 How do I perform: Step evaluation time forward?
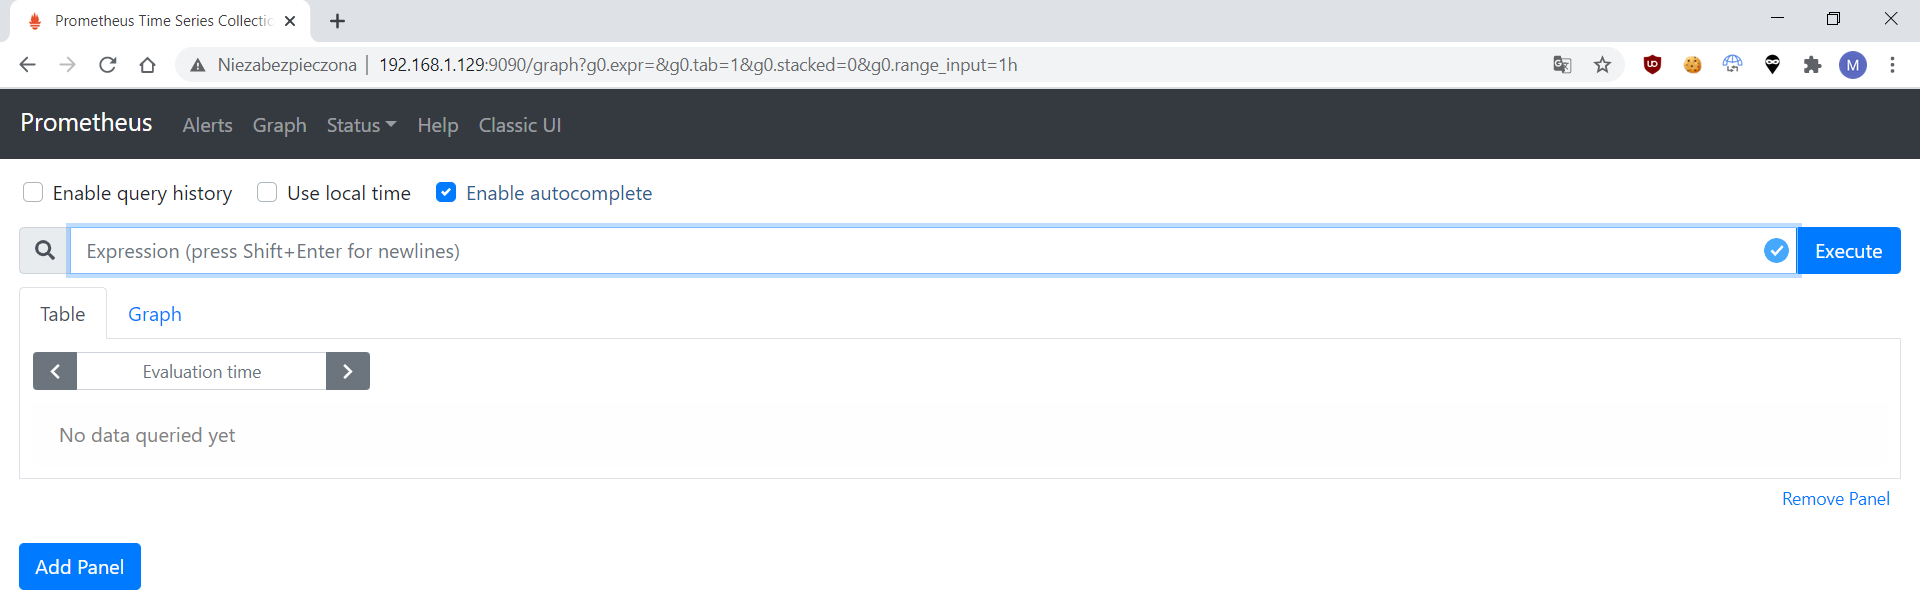click(x=348, y=371)
